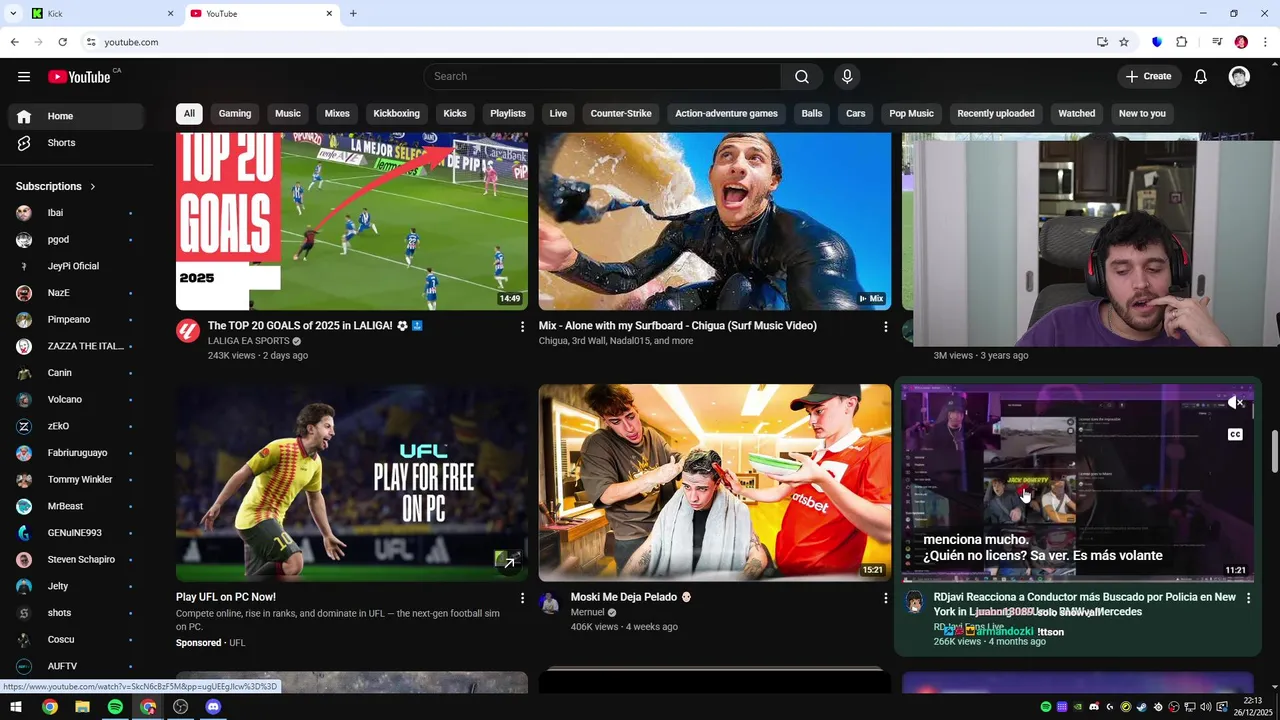Filter feed by Mixes chip
Viewport: 1280px width, 720px height.
[337, 114]
